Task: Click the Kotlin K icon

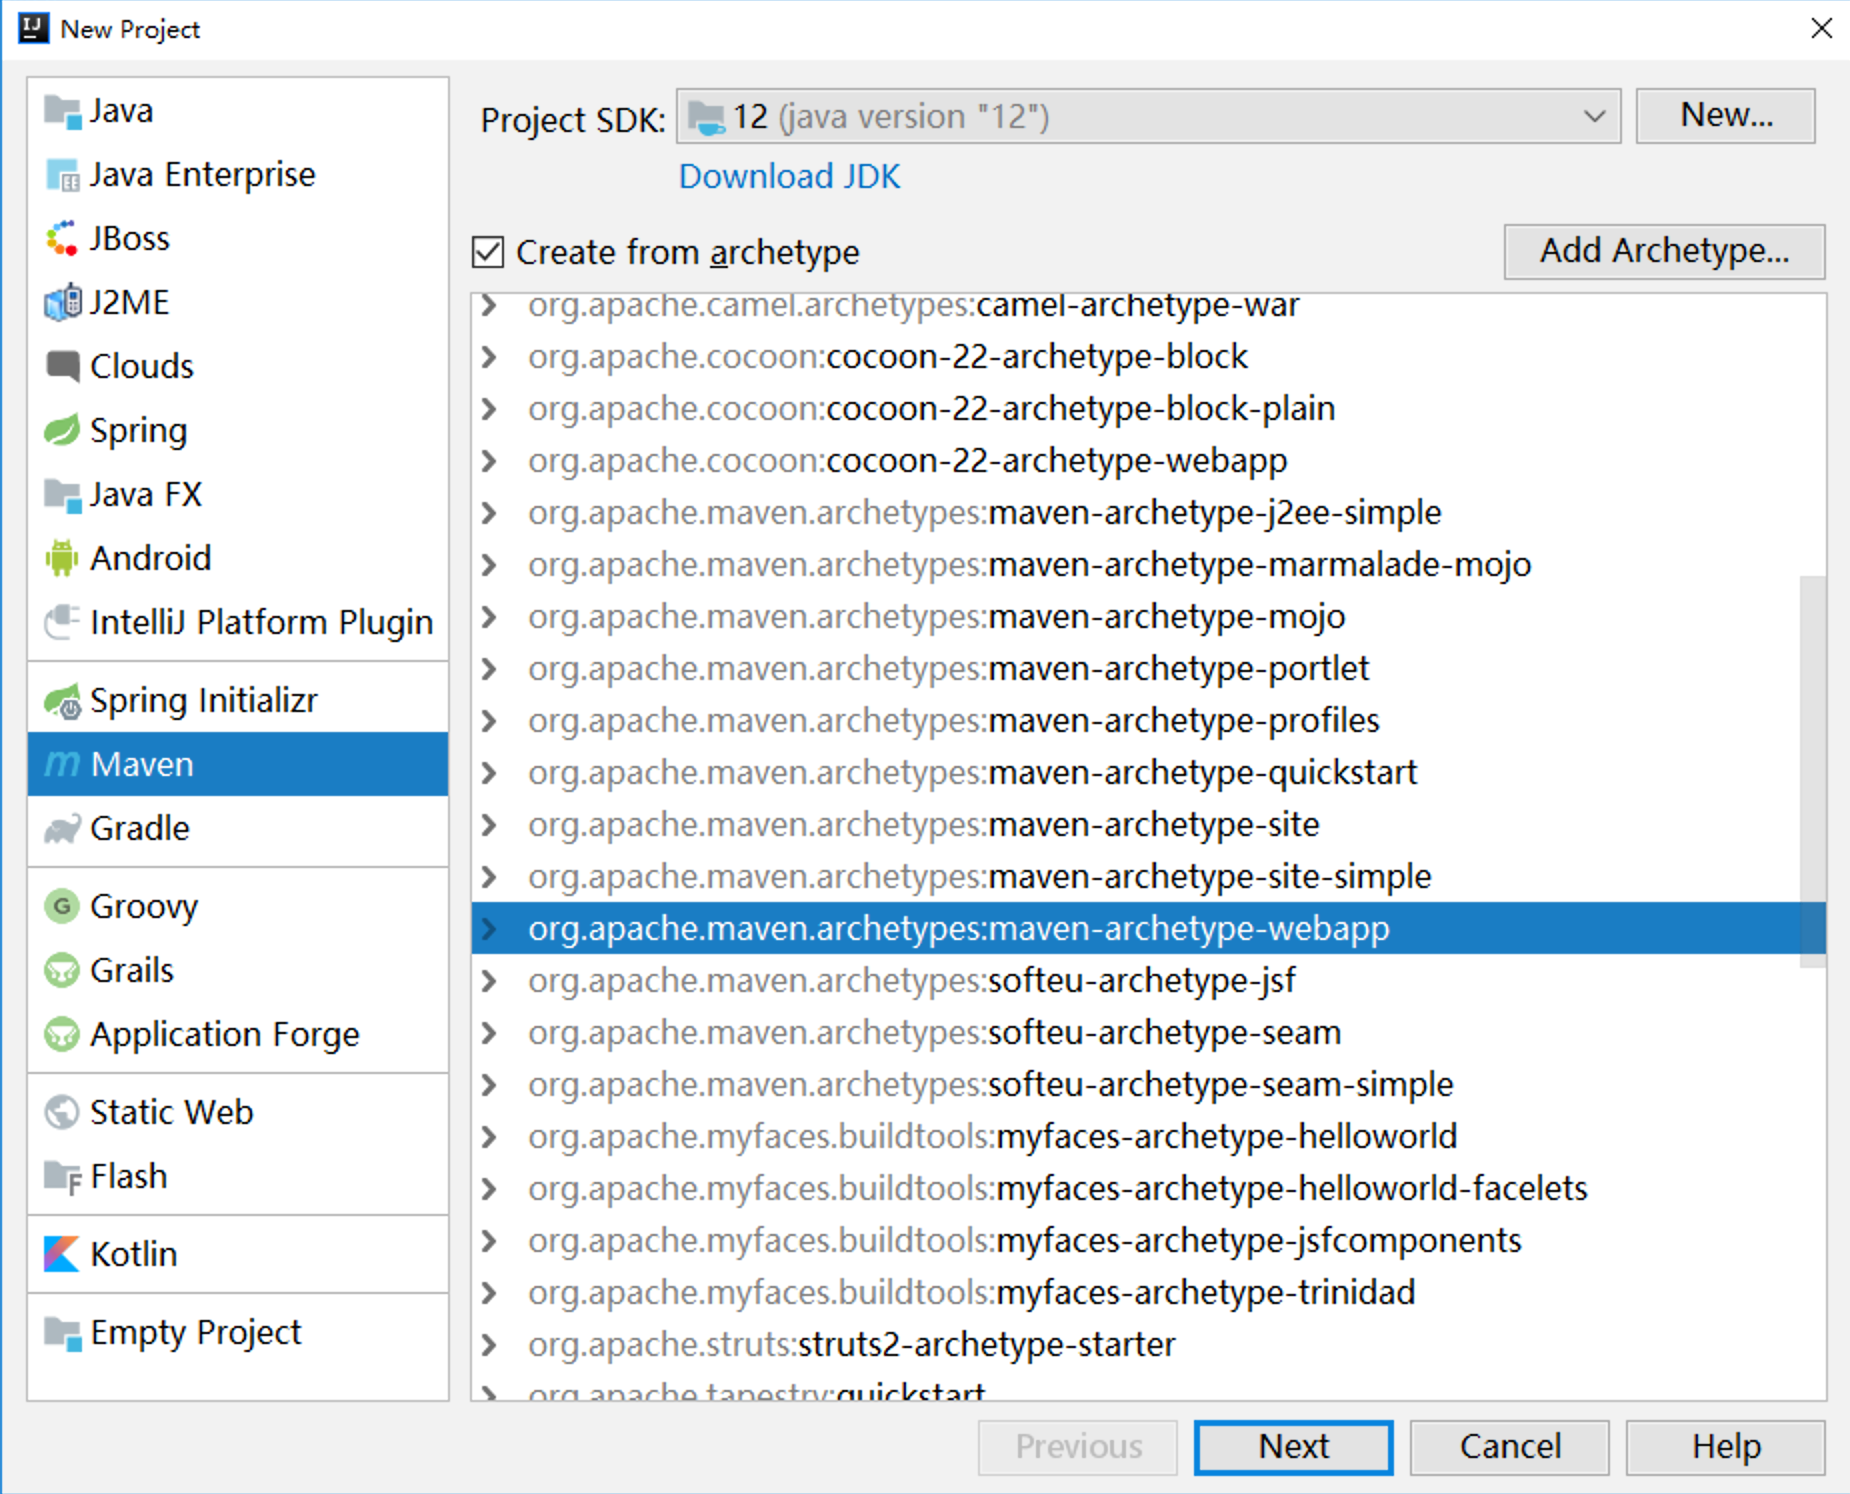Action: tap(62, 1254)
